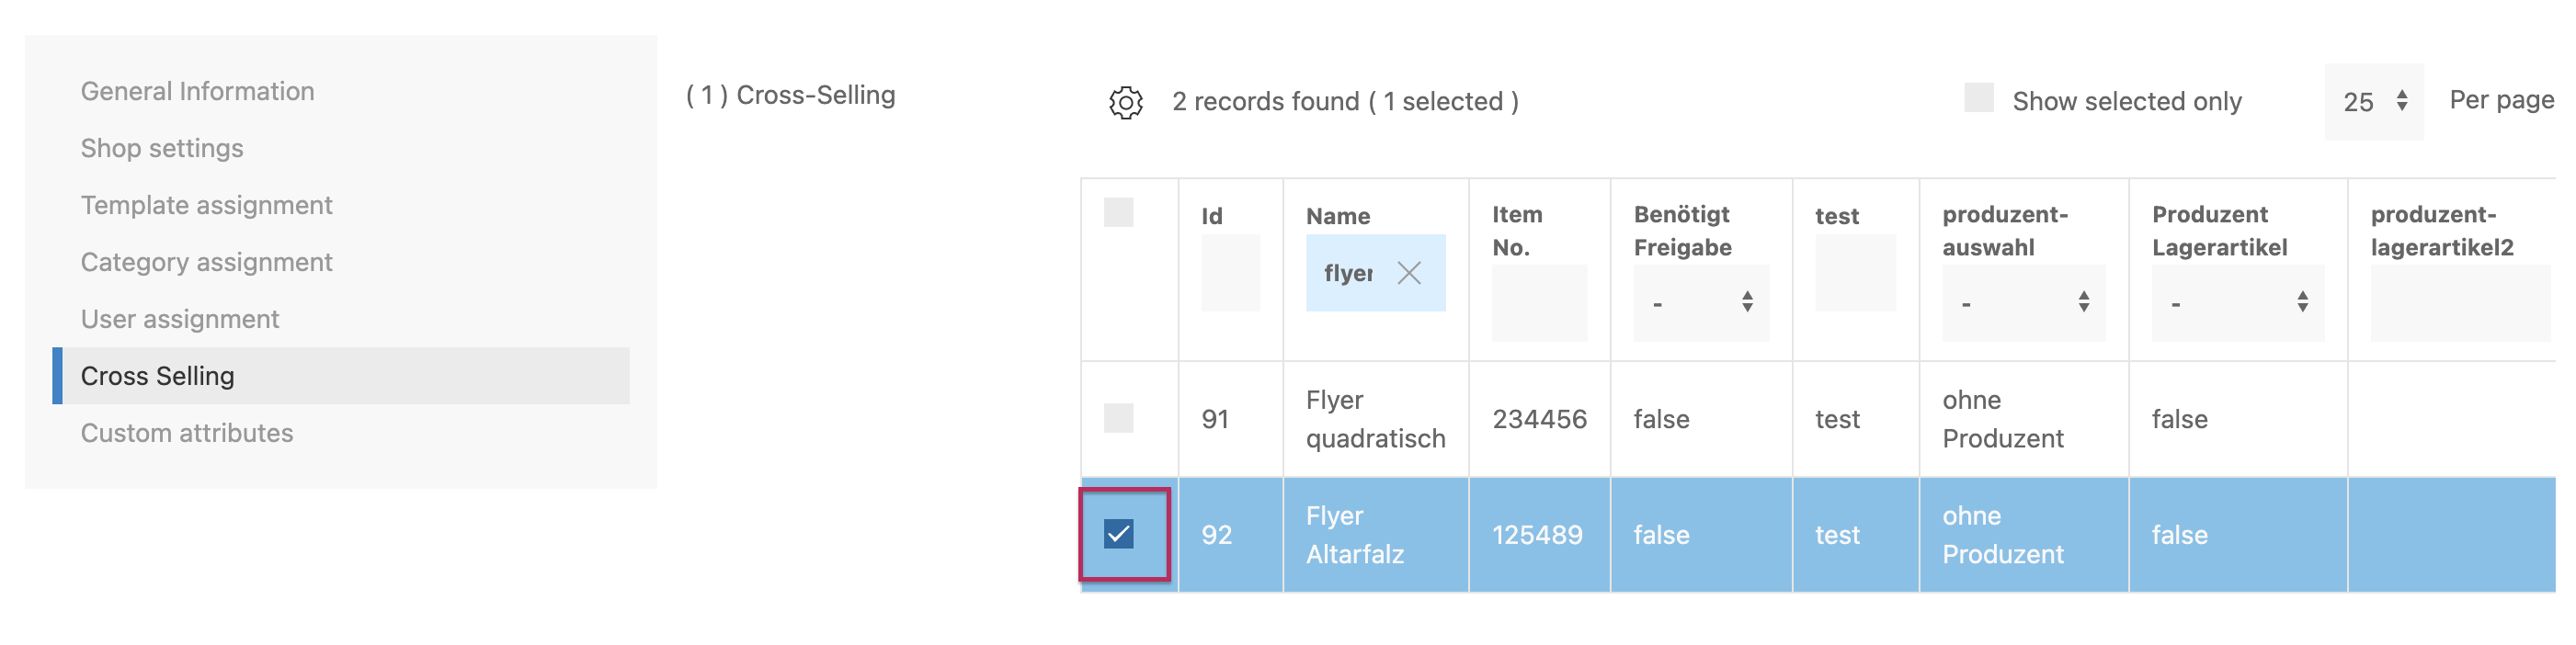The height and width of the screenshot is (645, 2576).
Task: Switch to Template assignment
Action: pos(206,205)
